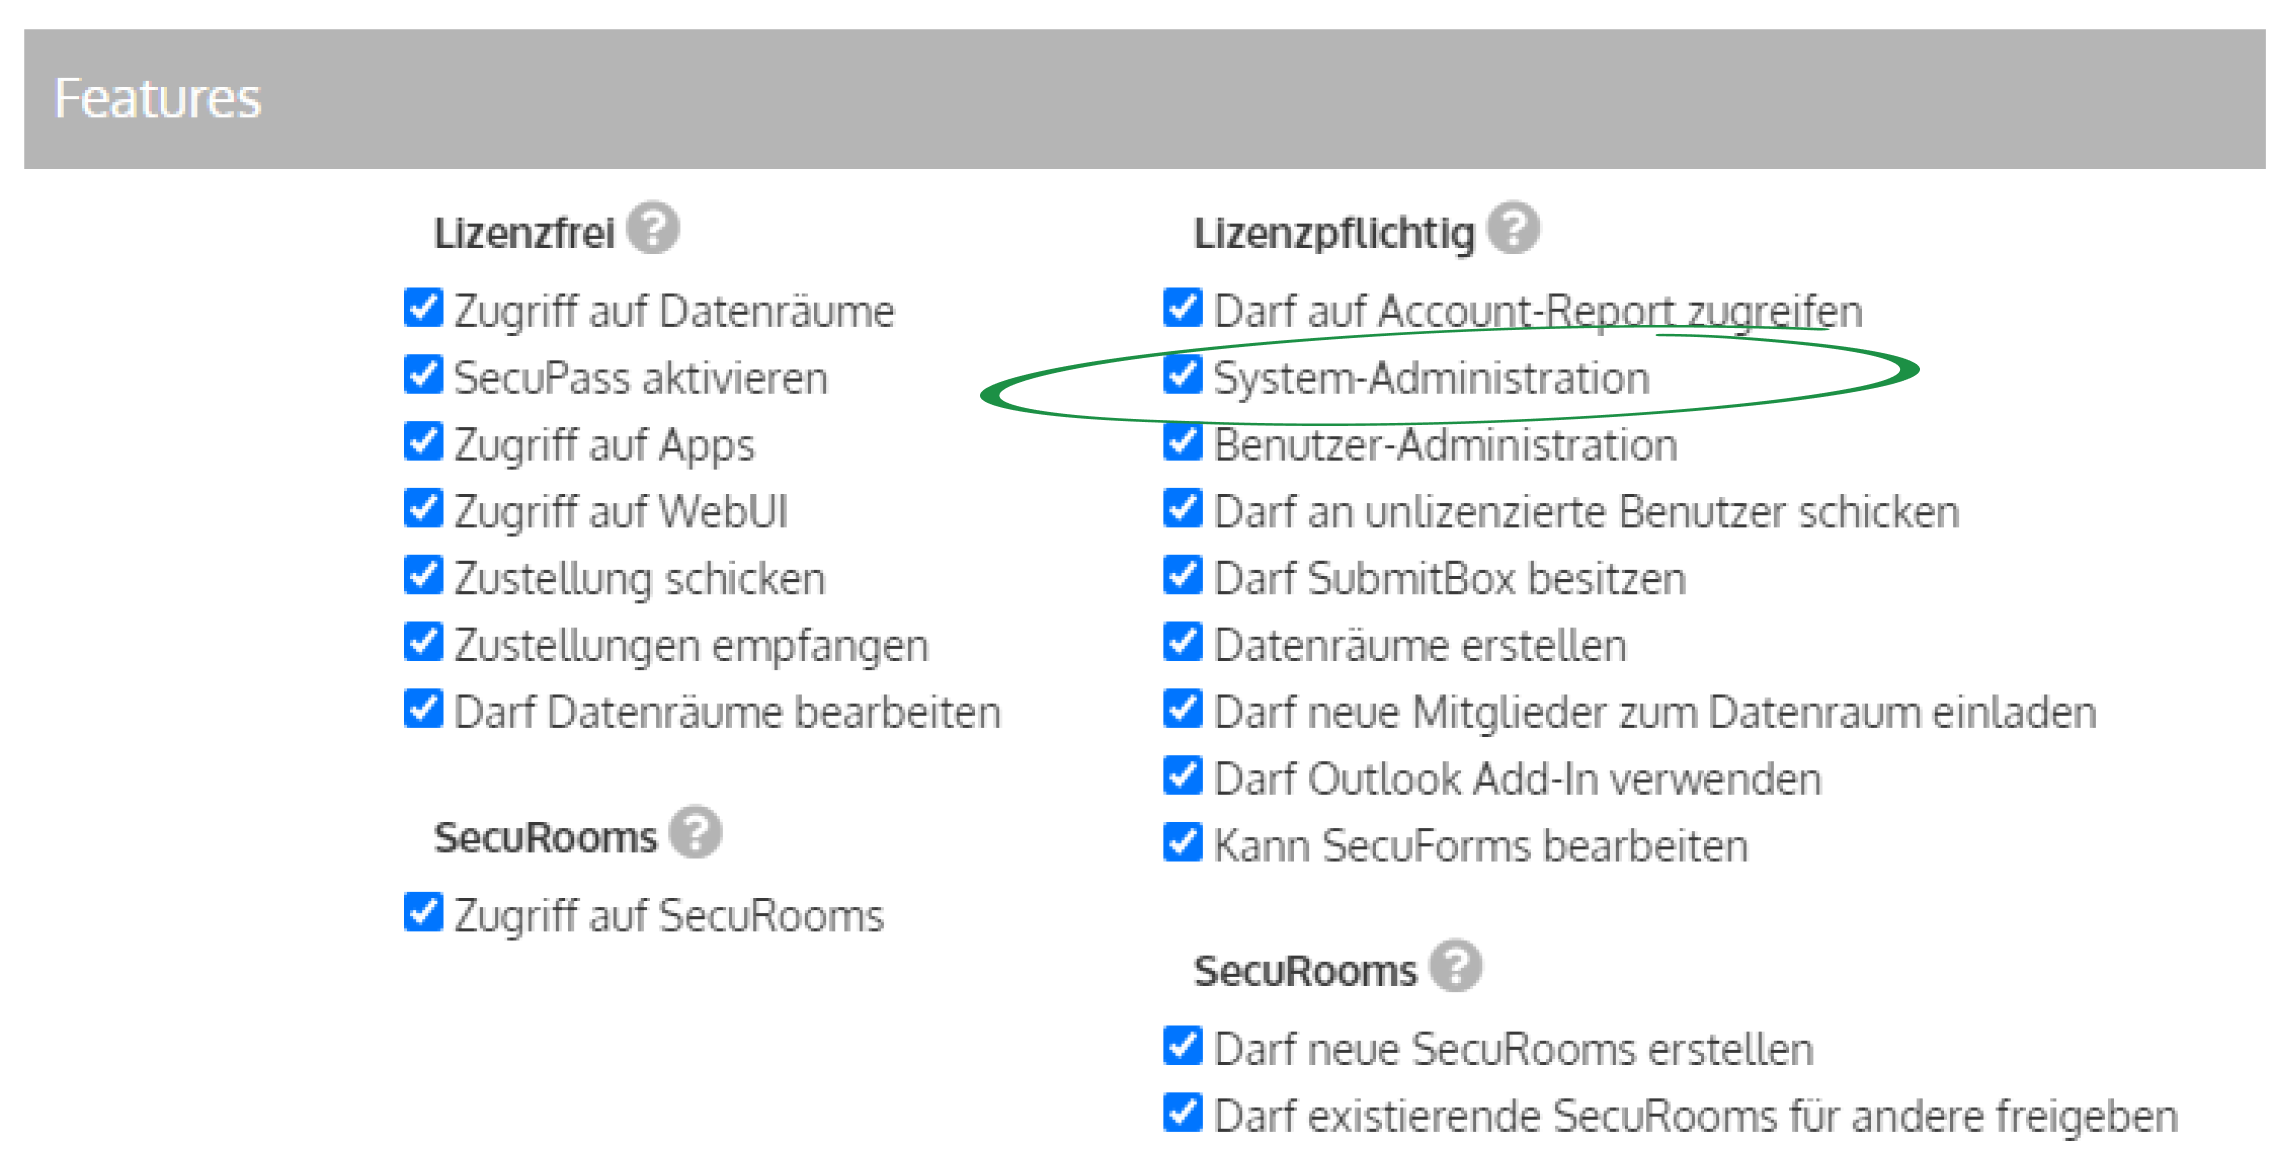Open help icon beside left SecuRooms heading
Viewport: 2272px width, 1152px height.
(x=695, y=832)
